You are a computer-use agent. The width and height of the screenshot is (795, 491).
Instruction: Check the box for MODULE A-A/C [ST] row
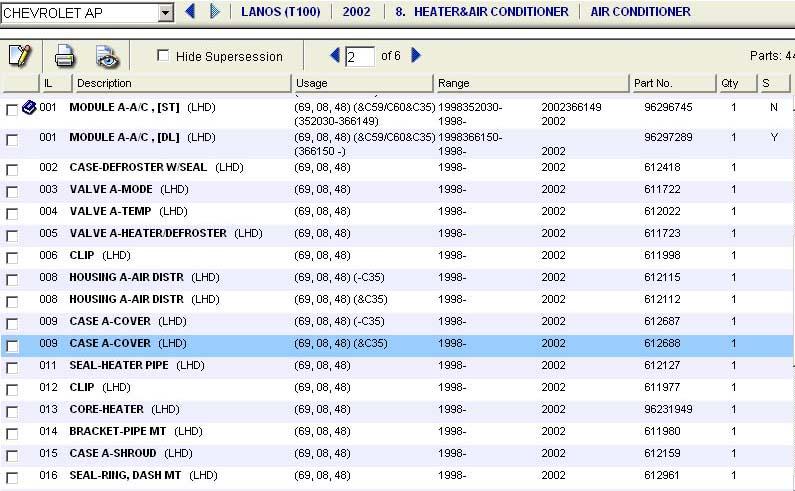[x=12, y=110]
